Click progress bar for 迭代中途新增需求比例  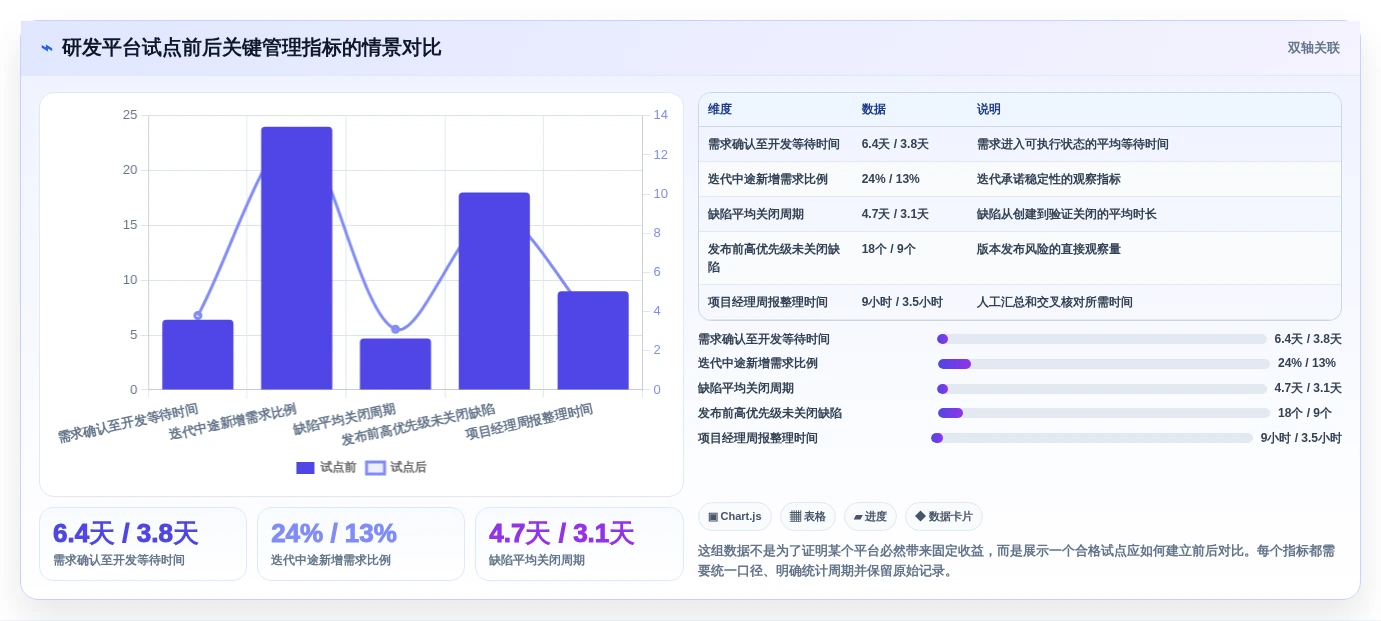1104,364
